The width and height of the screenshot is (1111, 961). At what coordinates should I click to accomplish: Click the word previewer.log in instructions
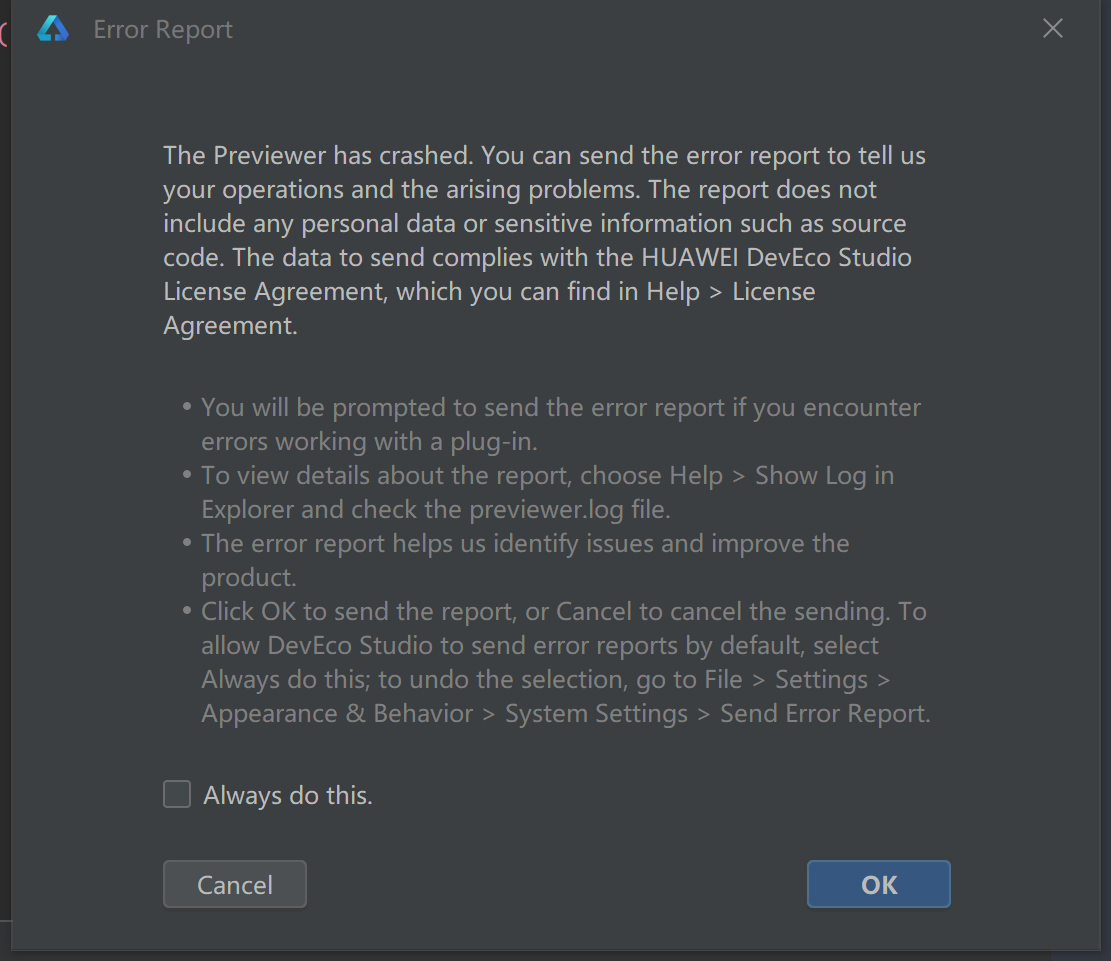click(546, 510)
